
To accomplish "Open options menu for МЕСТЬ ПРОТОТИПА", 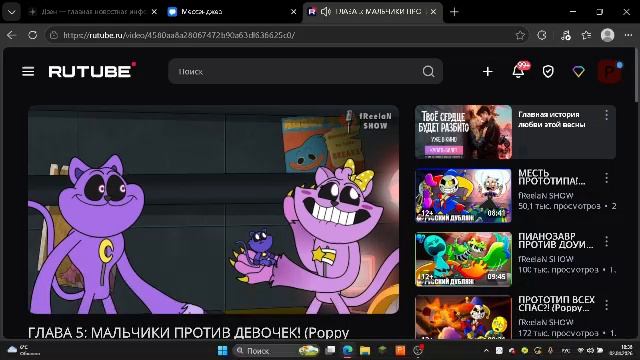I will coord(607,178).
